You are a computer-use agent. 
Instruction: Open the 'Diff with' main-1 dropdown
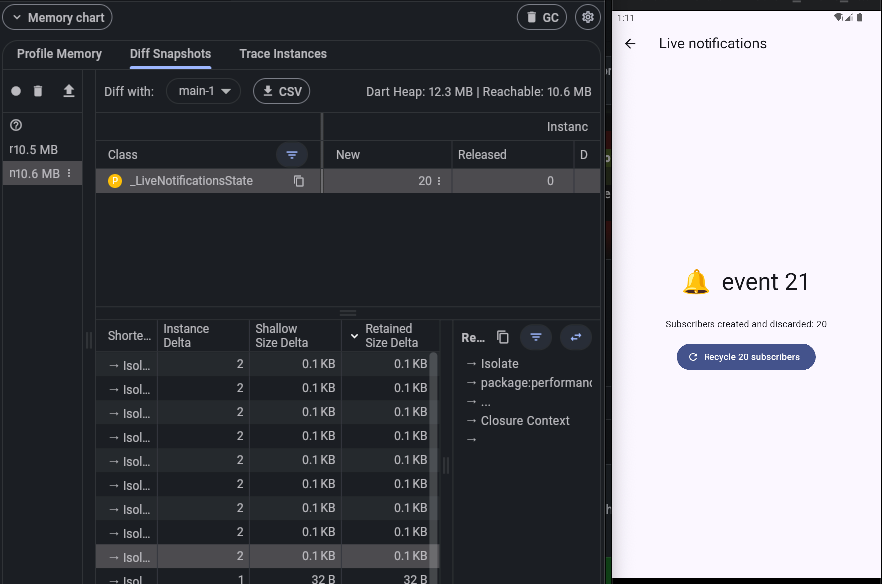[x=204, y=91]
